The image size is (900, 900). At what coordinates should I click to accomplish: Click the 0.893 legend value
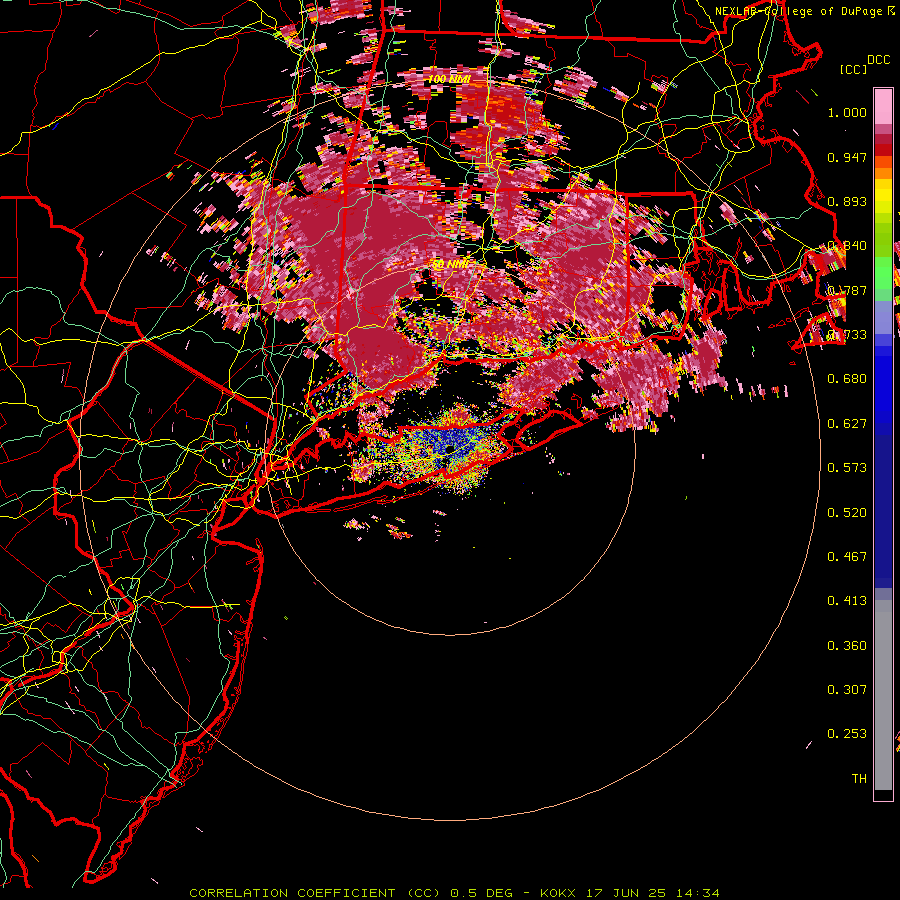[x=847, y=201]
